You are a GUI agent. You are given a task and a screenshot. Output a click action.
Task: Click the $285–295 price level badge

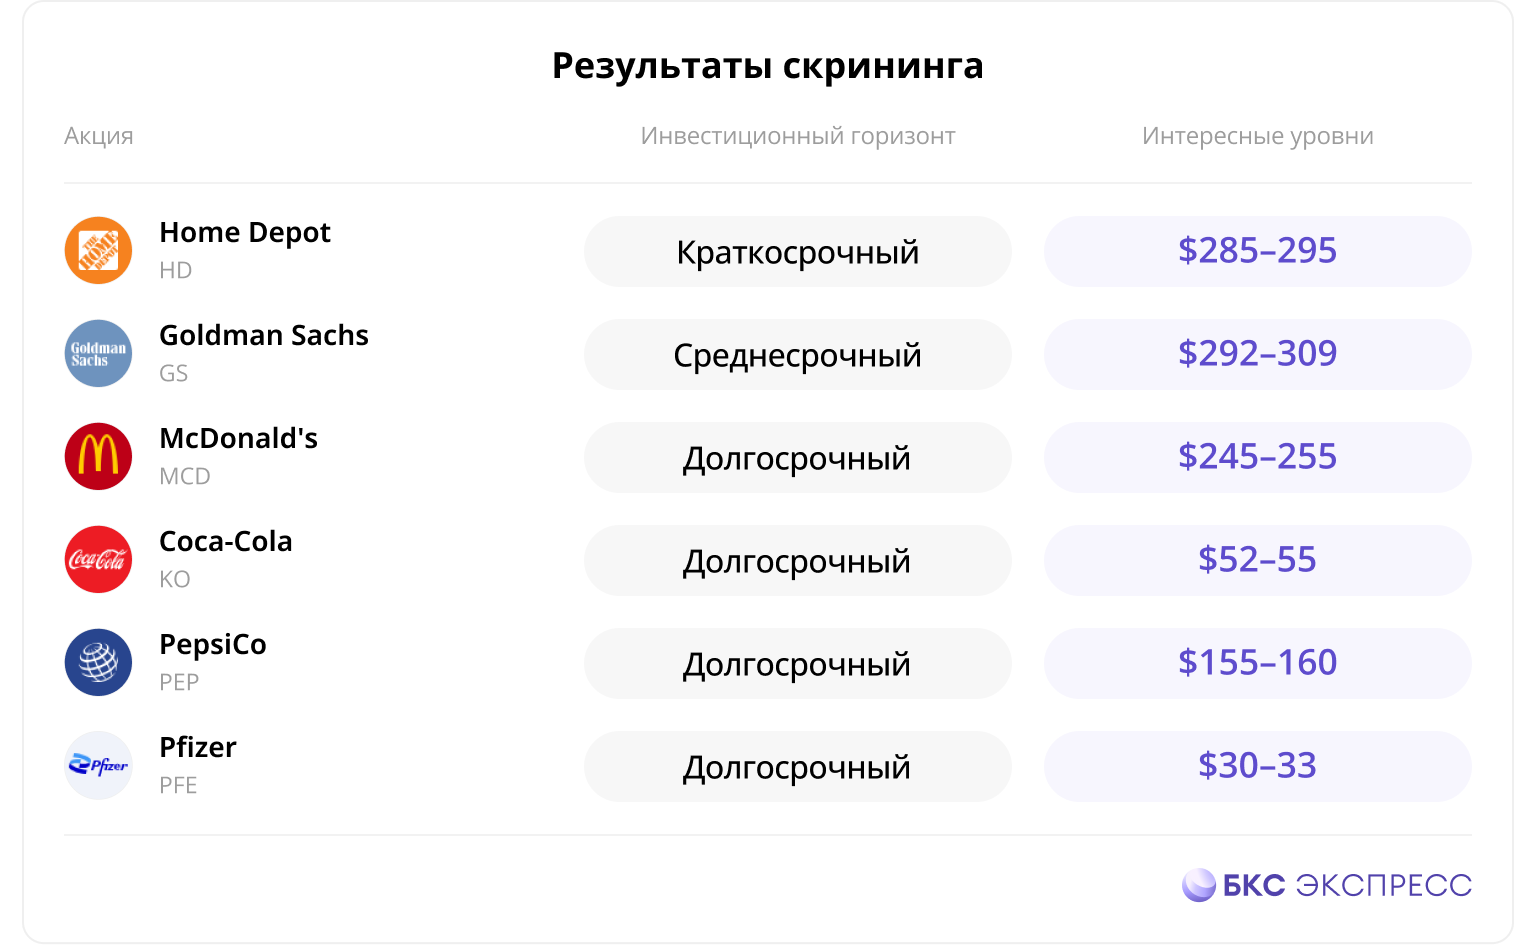[x=1257, y=251]
